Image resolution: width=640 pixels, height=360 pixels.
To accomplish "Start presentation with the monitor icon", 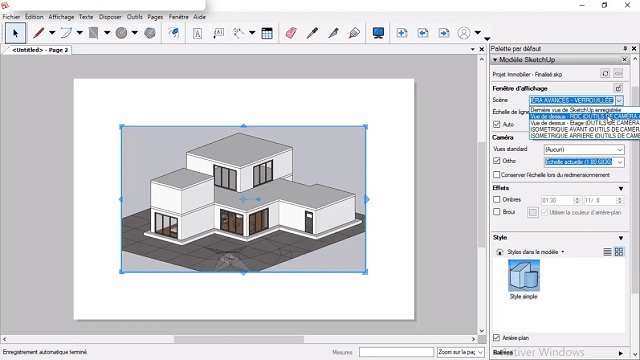I will (378, 33).
